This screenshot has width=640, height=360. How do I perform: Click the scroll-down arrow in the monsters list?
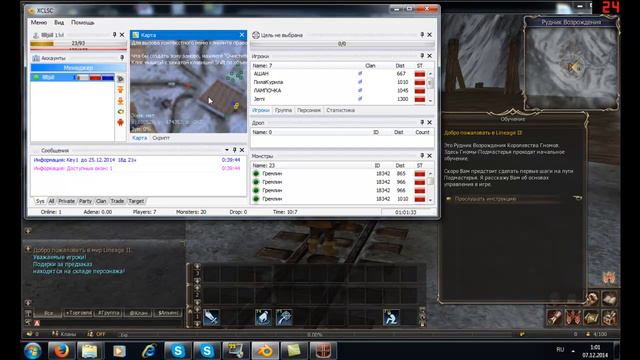tap(430, 200)
